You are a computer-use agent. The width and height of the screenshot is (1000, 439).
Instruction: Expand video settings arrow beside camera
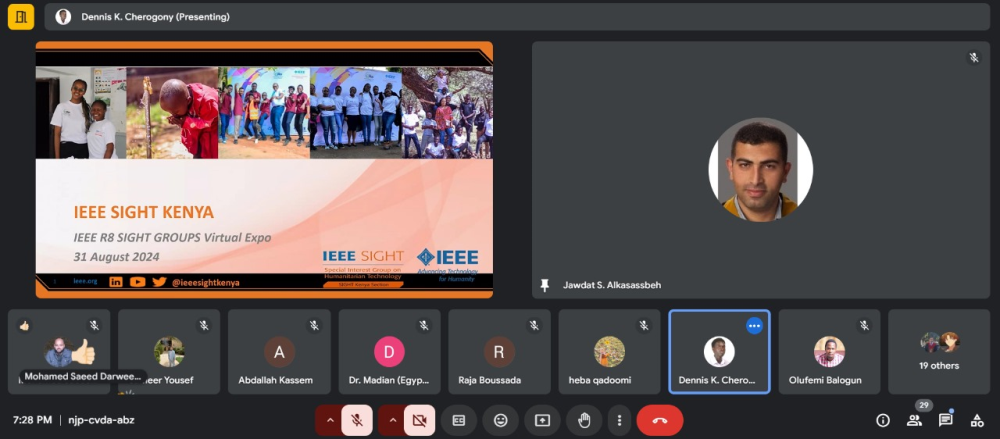click(391, 420)
